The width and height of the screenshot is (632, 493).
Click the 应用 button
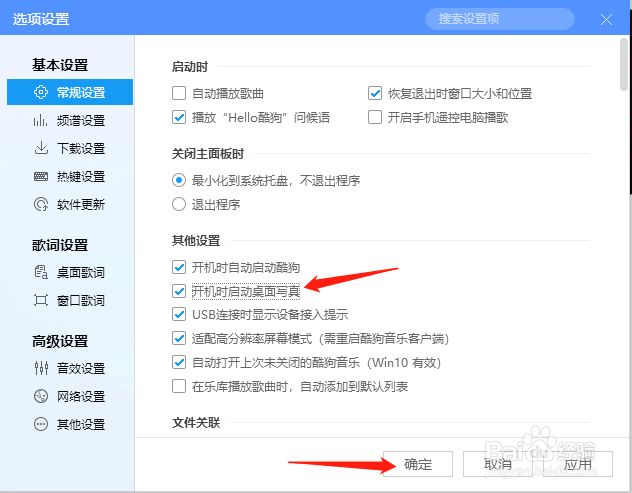(578, 464)
